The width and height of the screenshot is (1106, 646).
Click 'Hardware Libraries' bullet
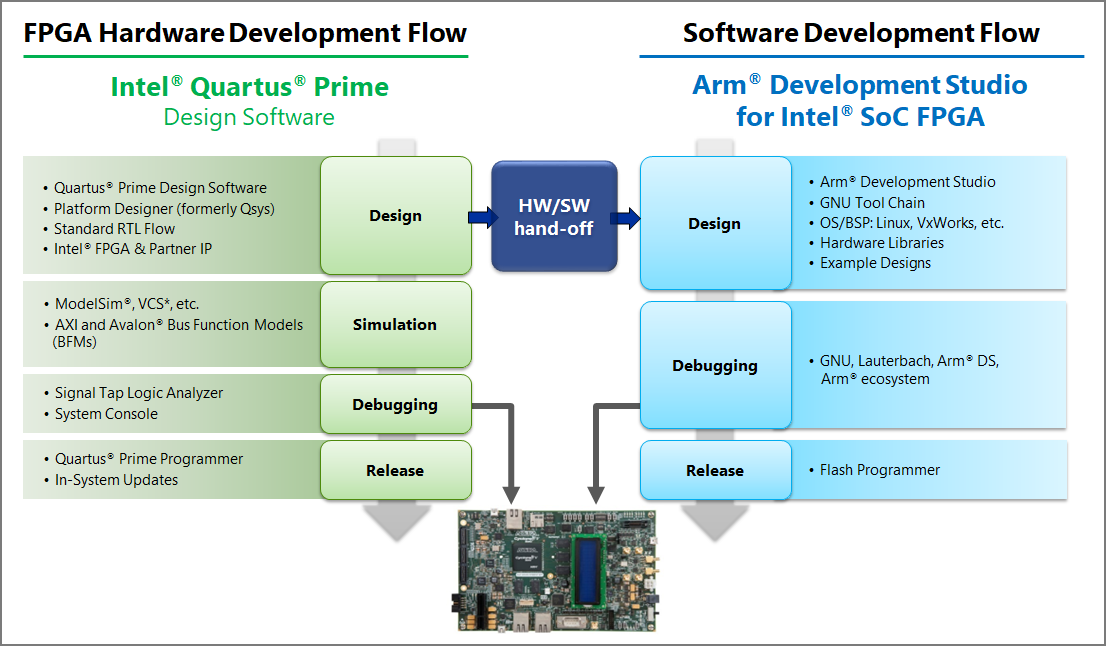point(882,243)
